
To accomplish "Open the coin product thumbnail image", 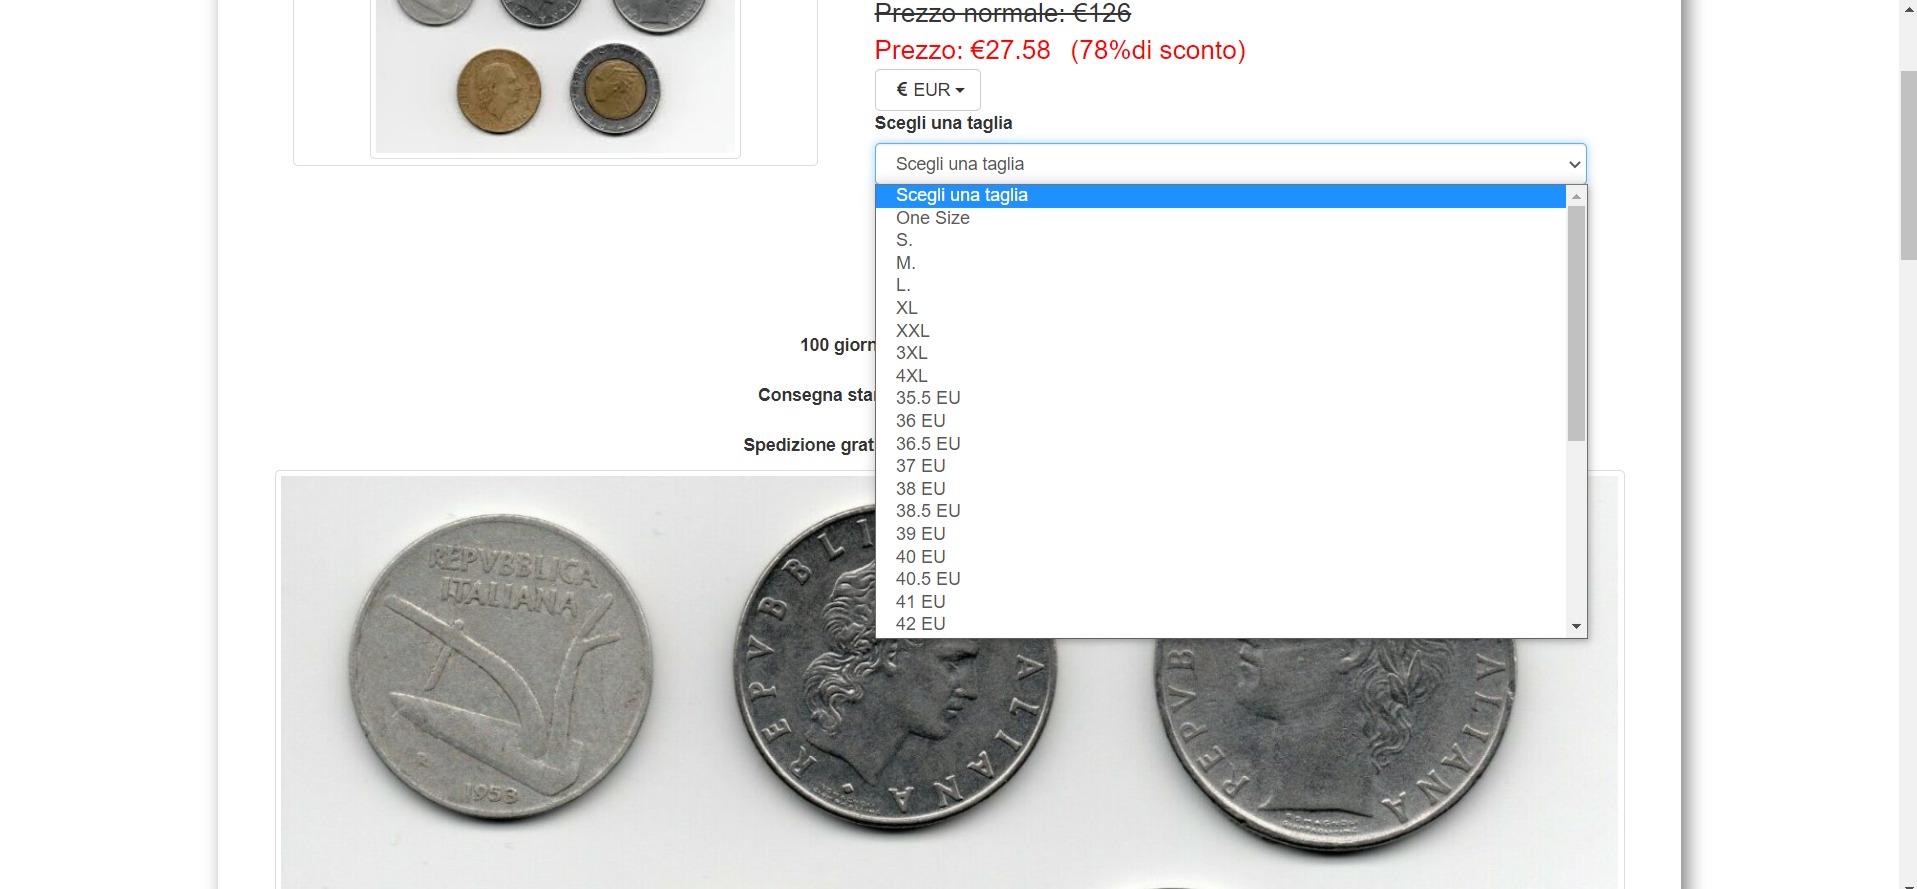I will click(555, 76).
